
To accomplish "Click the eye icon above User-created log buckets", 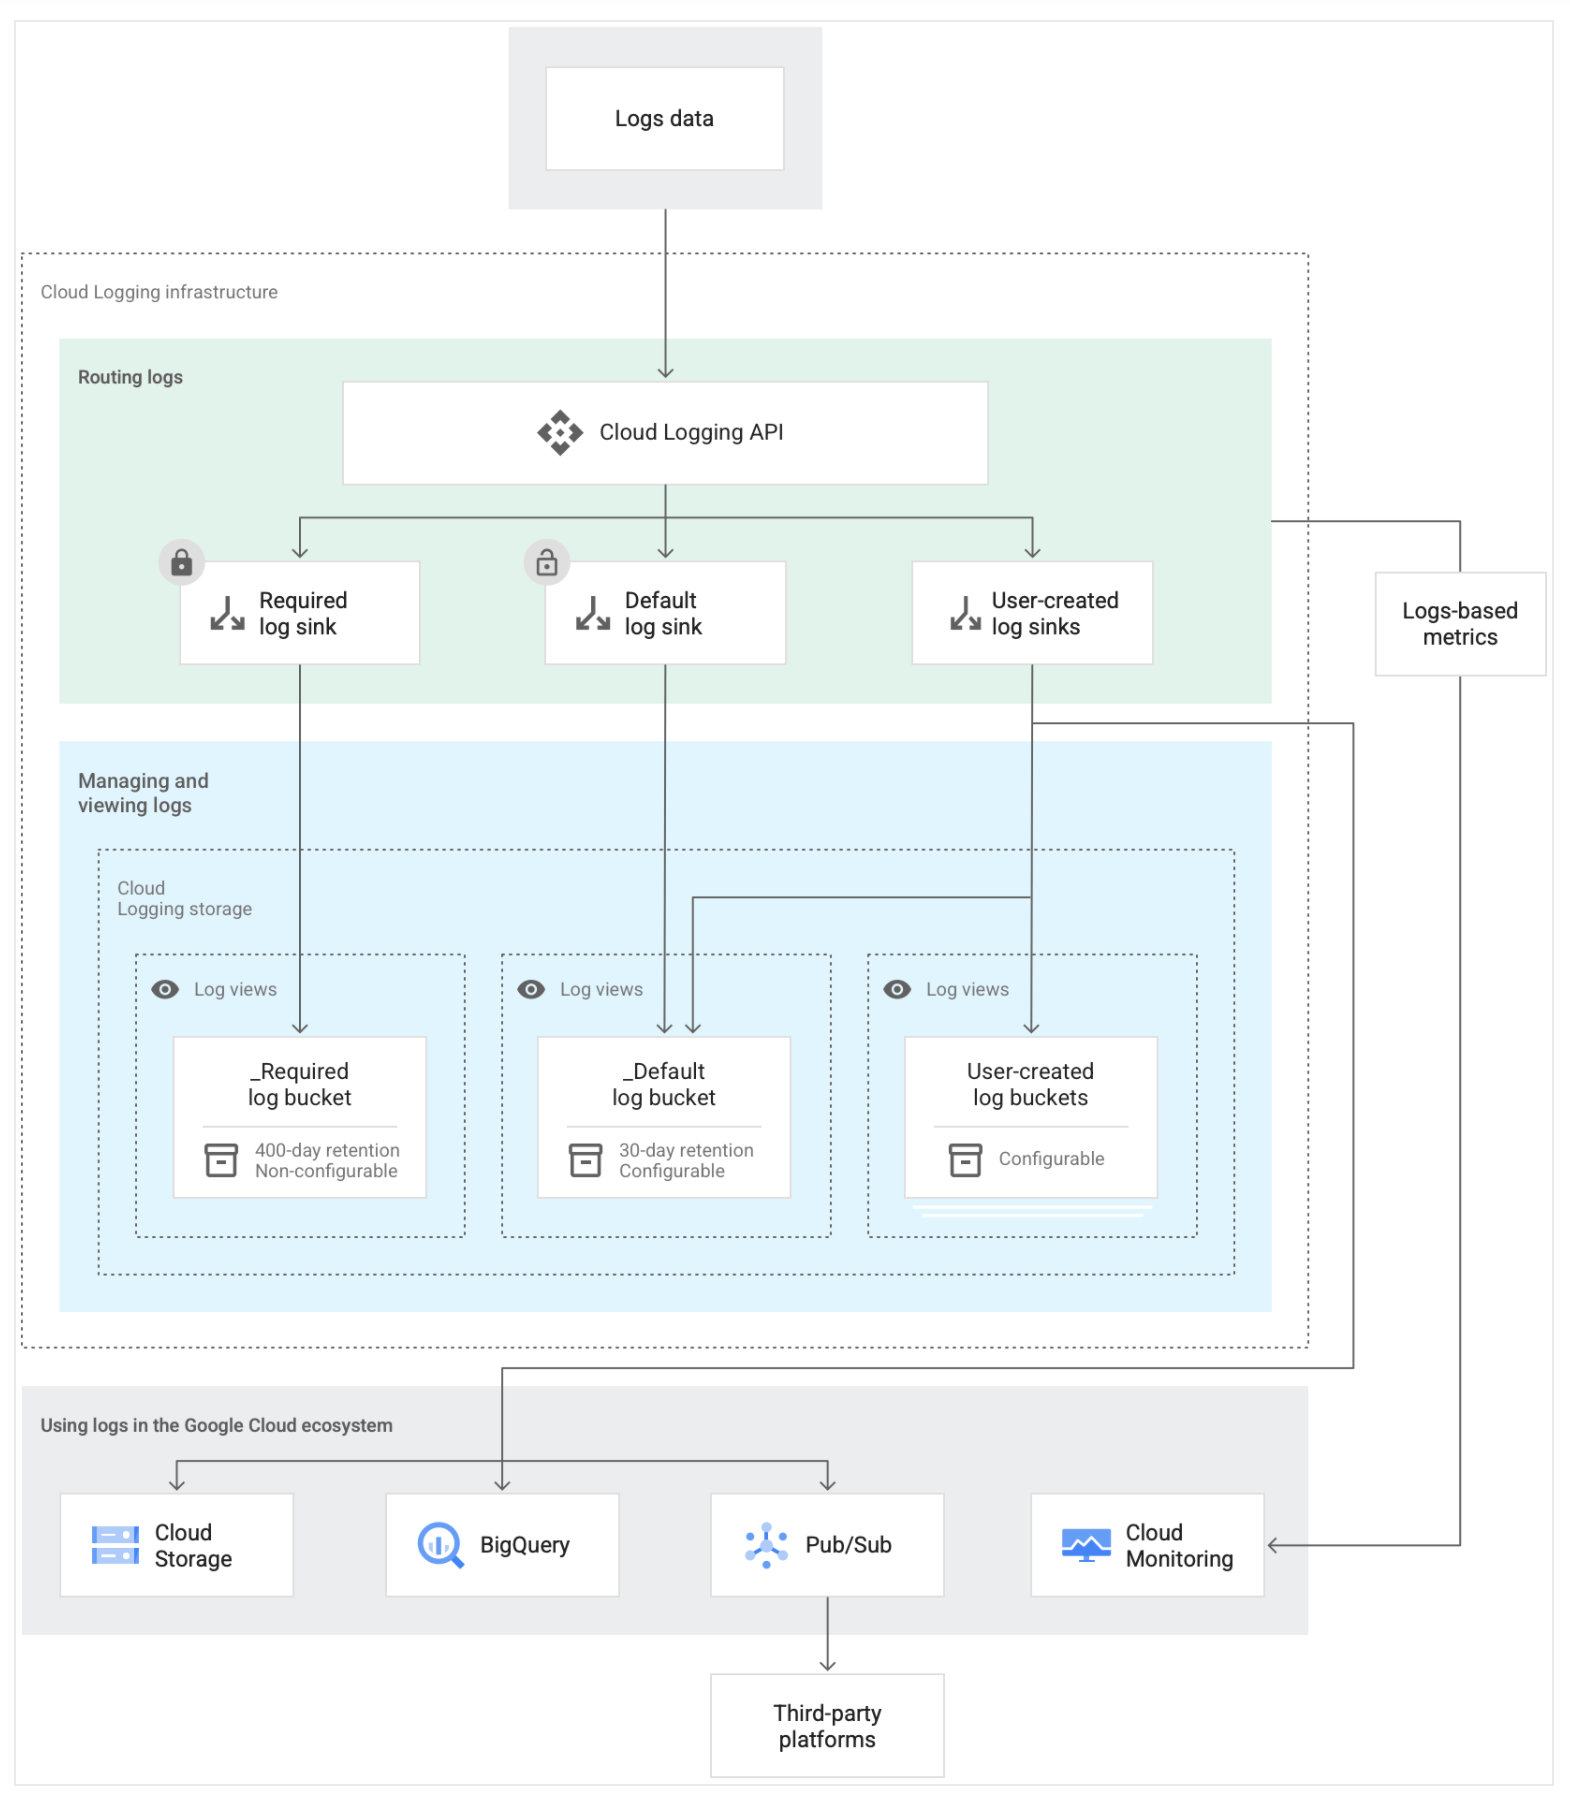I will 897,989.
